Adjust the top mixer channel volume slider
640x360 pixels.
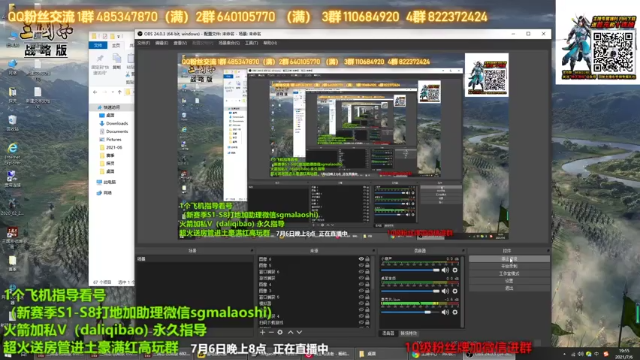[410, 270]
